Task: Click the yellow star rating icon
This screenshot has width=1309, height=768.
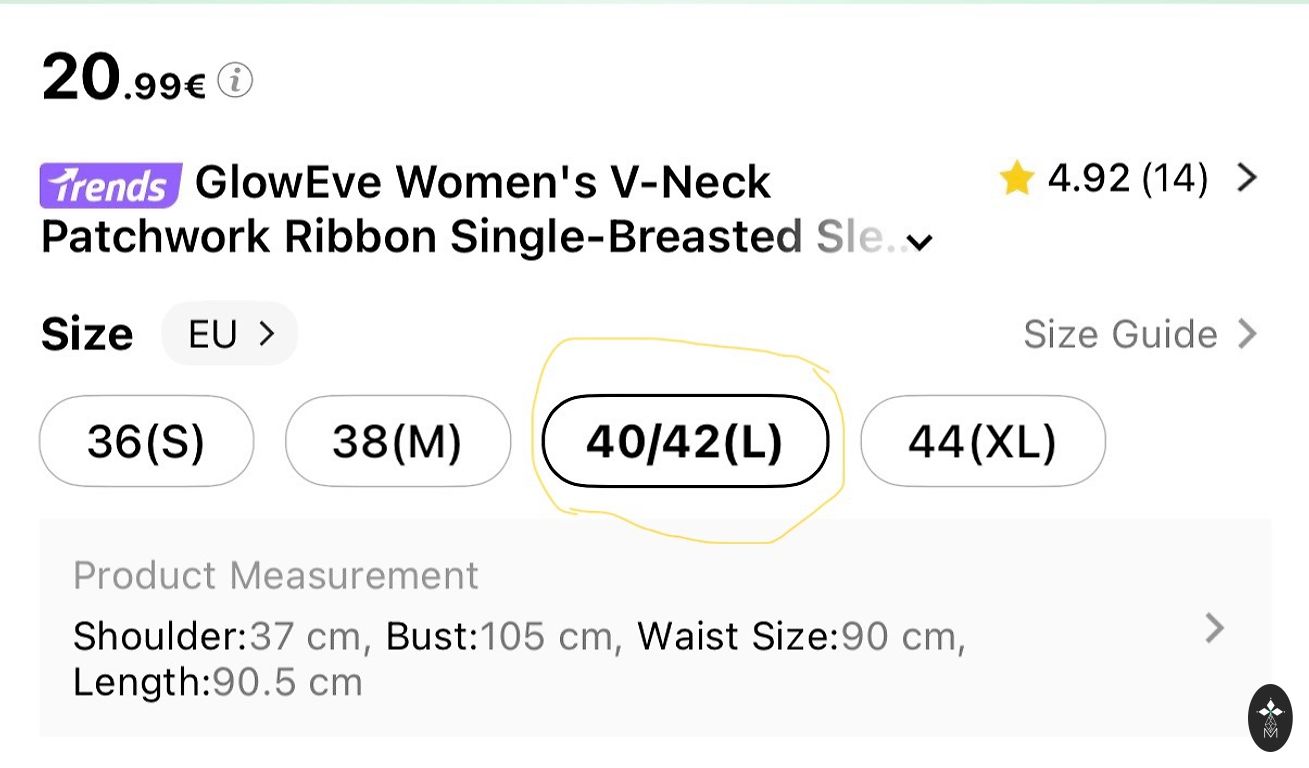Action: 1015,179
